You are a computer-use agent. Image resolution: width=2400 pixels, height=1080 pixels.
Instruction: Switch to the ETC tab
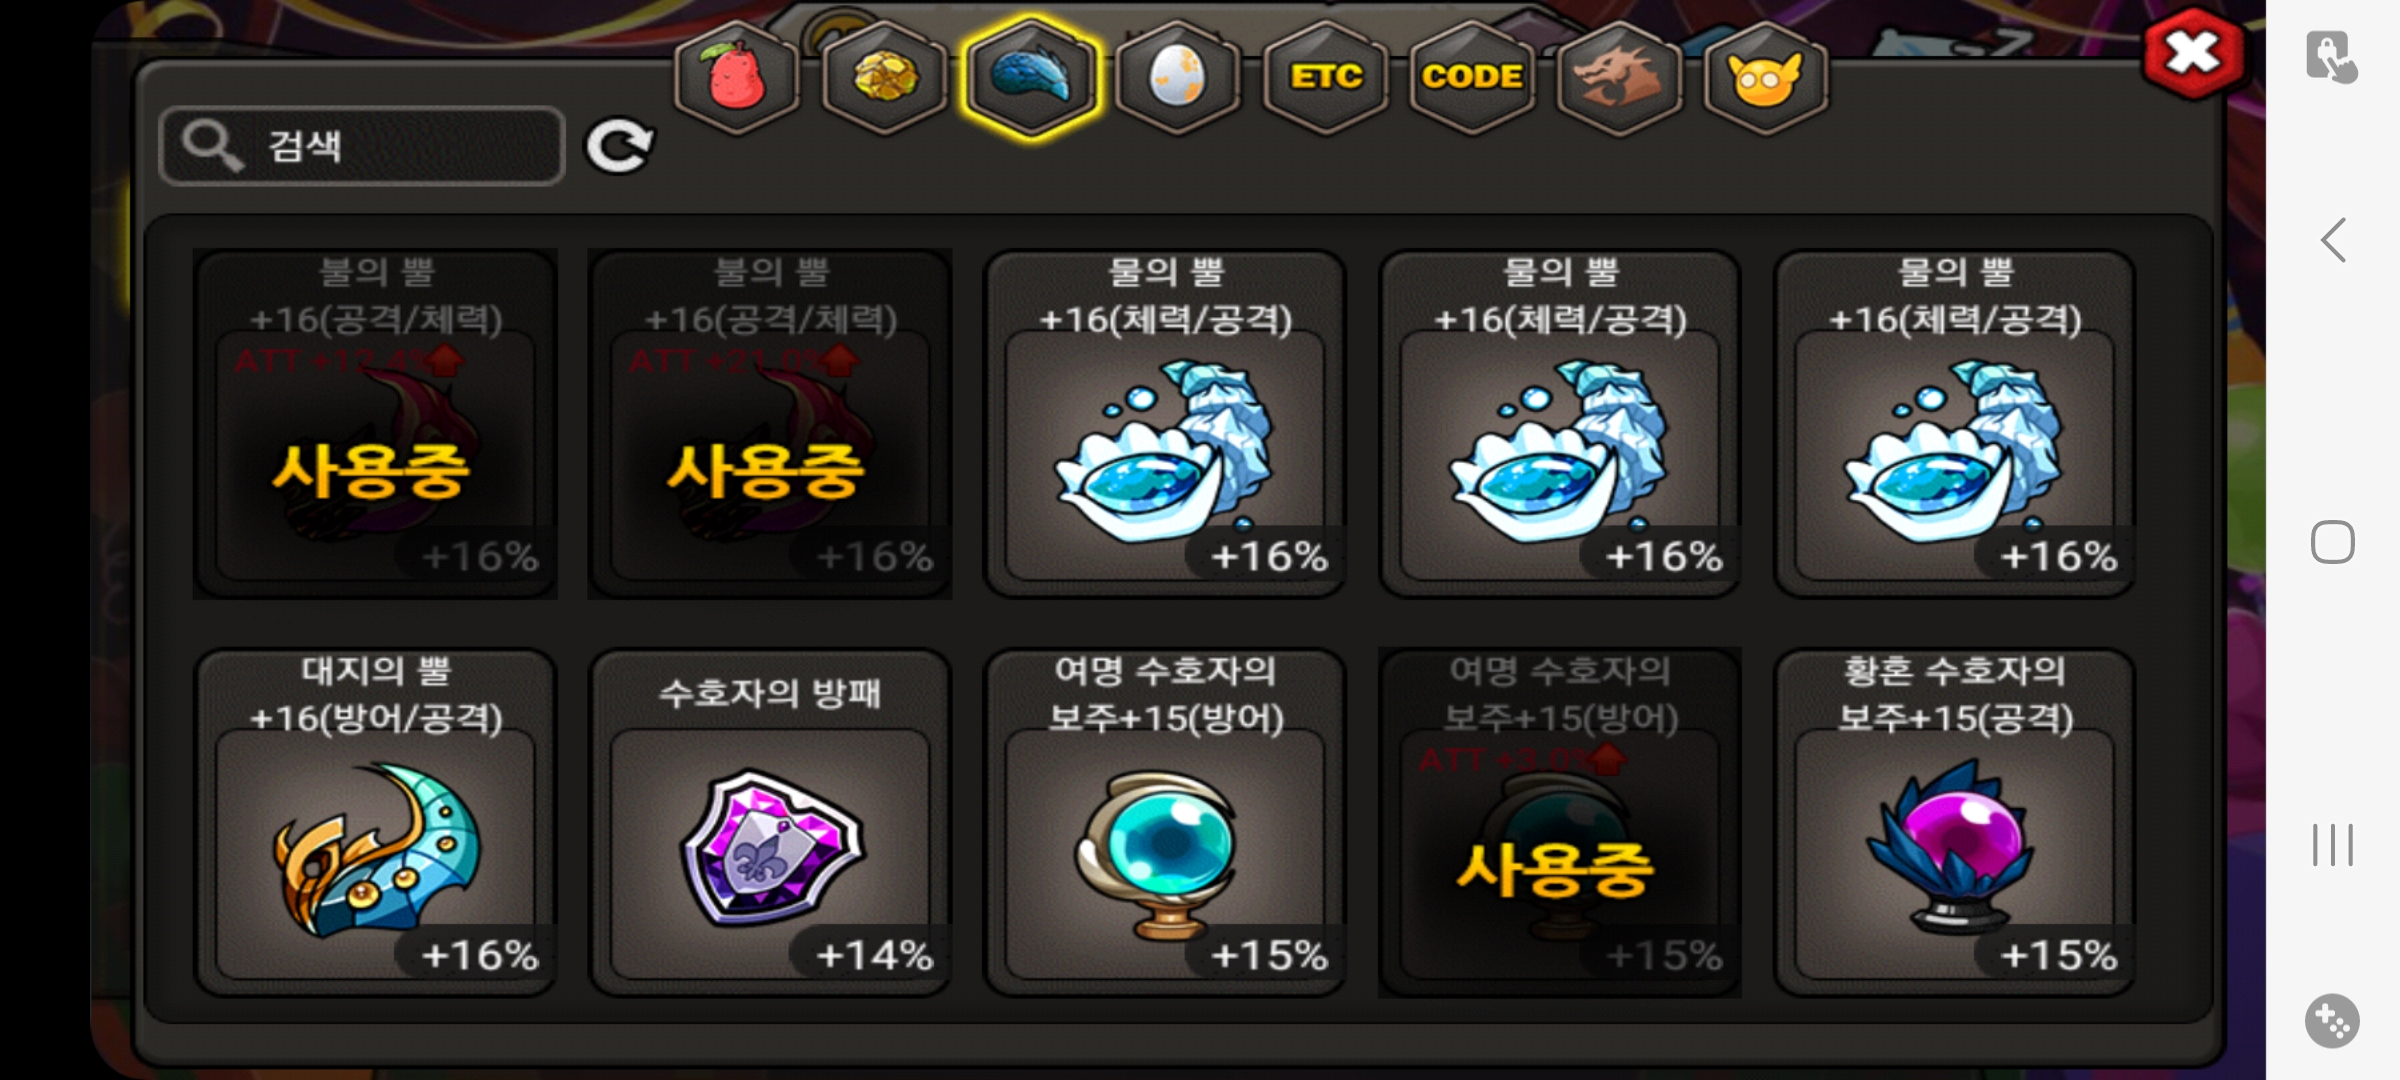click(1326, 77)
